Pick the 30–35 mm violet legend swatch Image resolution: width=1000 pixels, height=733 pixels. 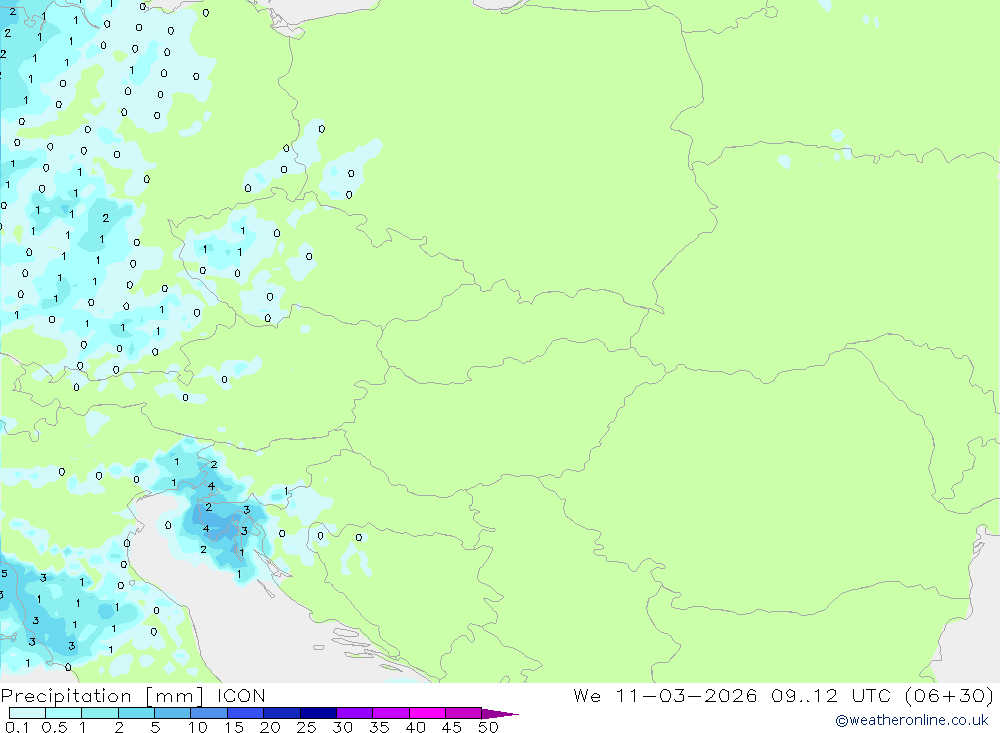click(355, 713)
